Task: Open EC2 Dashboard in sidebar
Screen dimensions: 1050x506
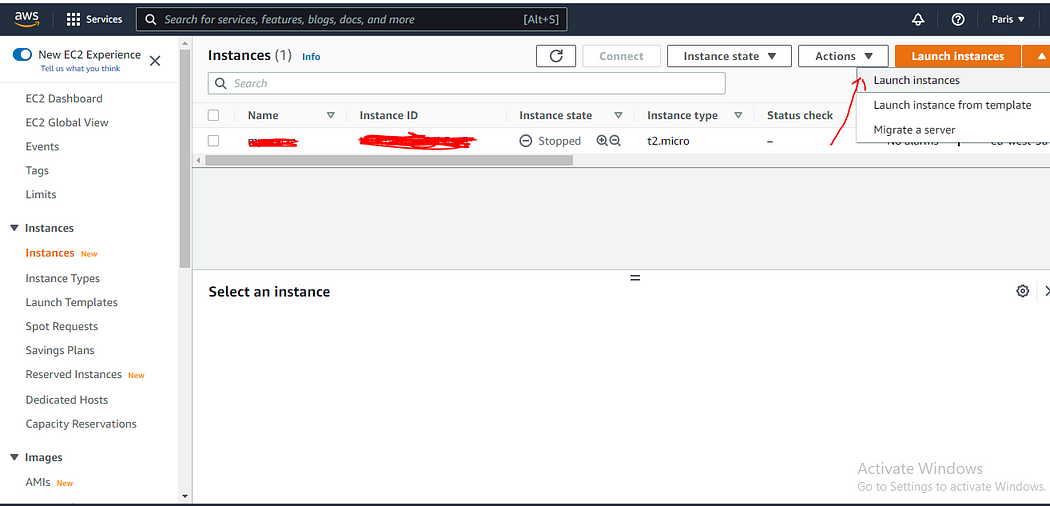Action: [64, 98]
